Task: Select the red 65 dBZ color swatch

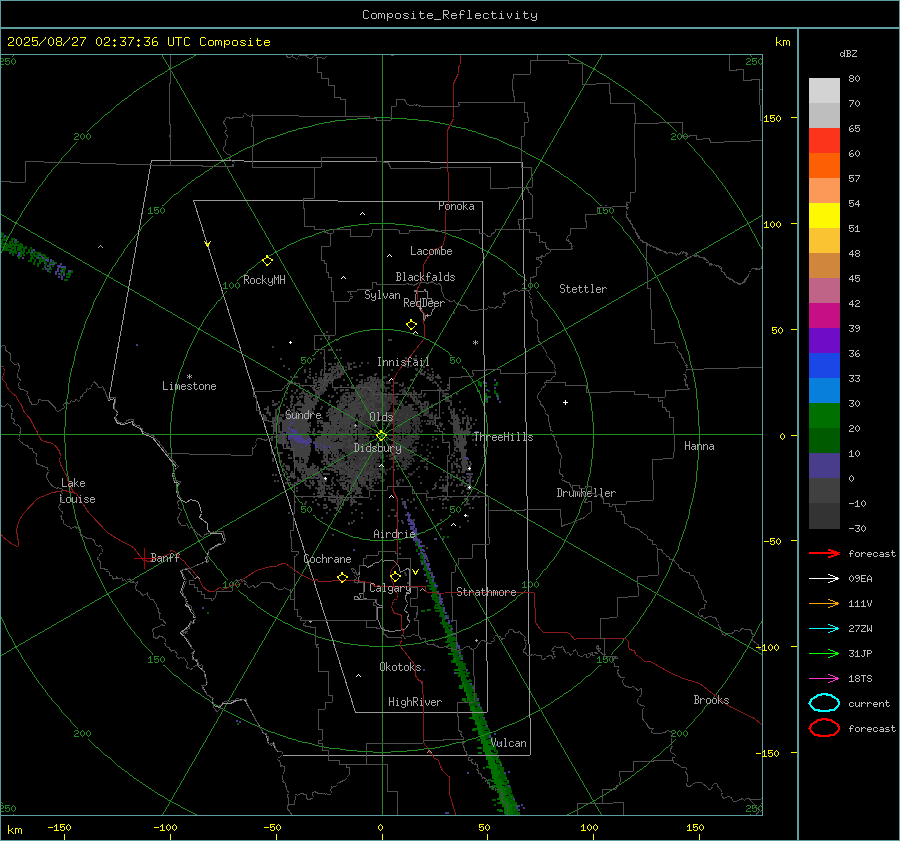Action: pyautogui.click(x=824, y=141)
